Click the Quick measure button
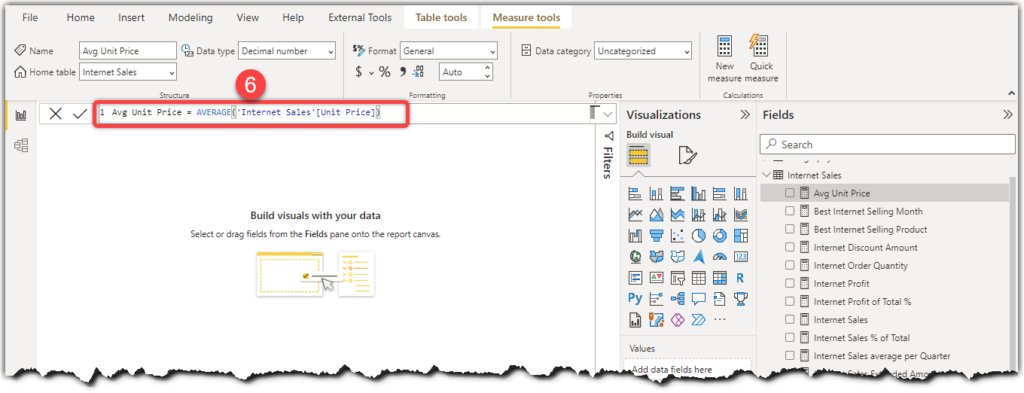Screen dimensions: 1024x393 tap(761, 59)
